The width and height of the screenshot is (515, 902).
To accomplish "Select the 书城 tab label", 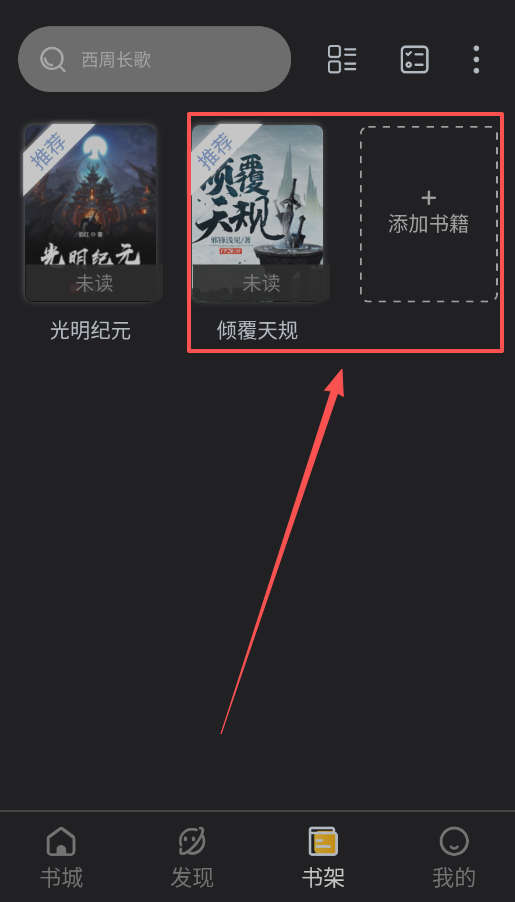I will (61, 878).
